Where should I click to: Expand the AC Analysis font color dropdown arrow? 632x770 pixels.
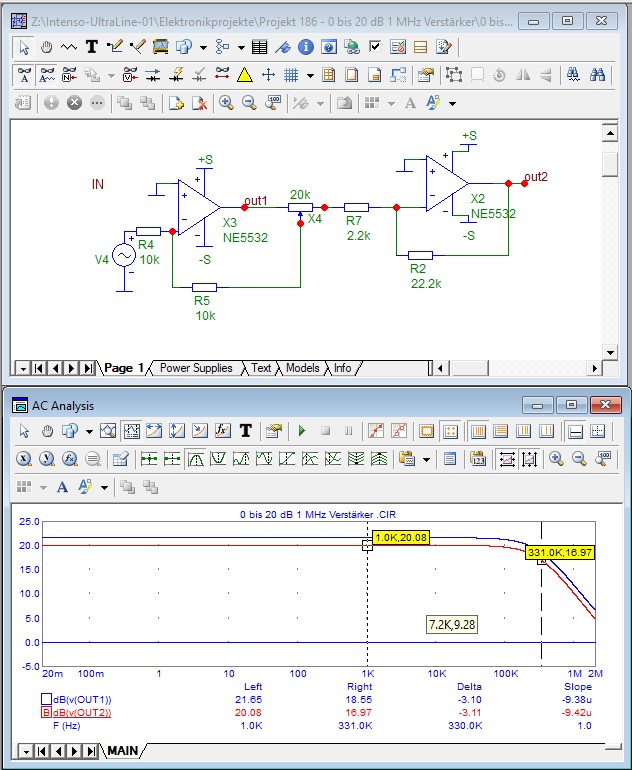[104, 487]
